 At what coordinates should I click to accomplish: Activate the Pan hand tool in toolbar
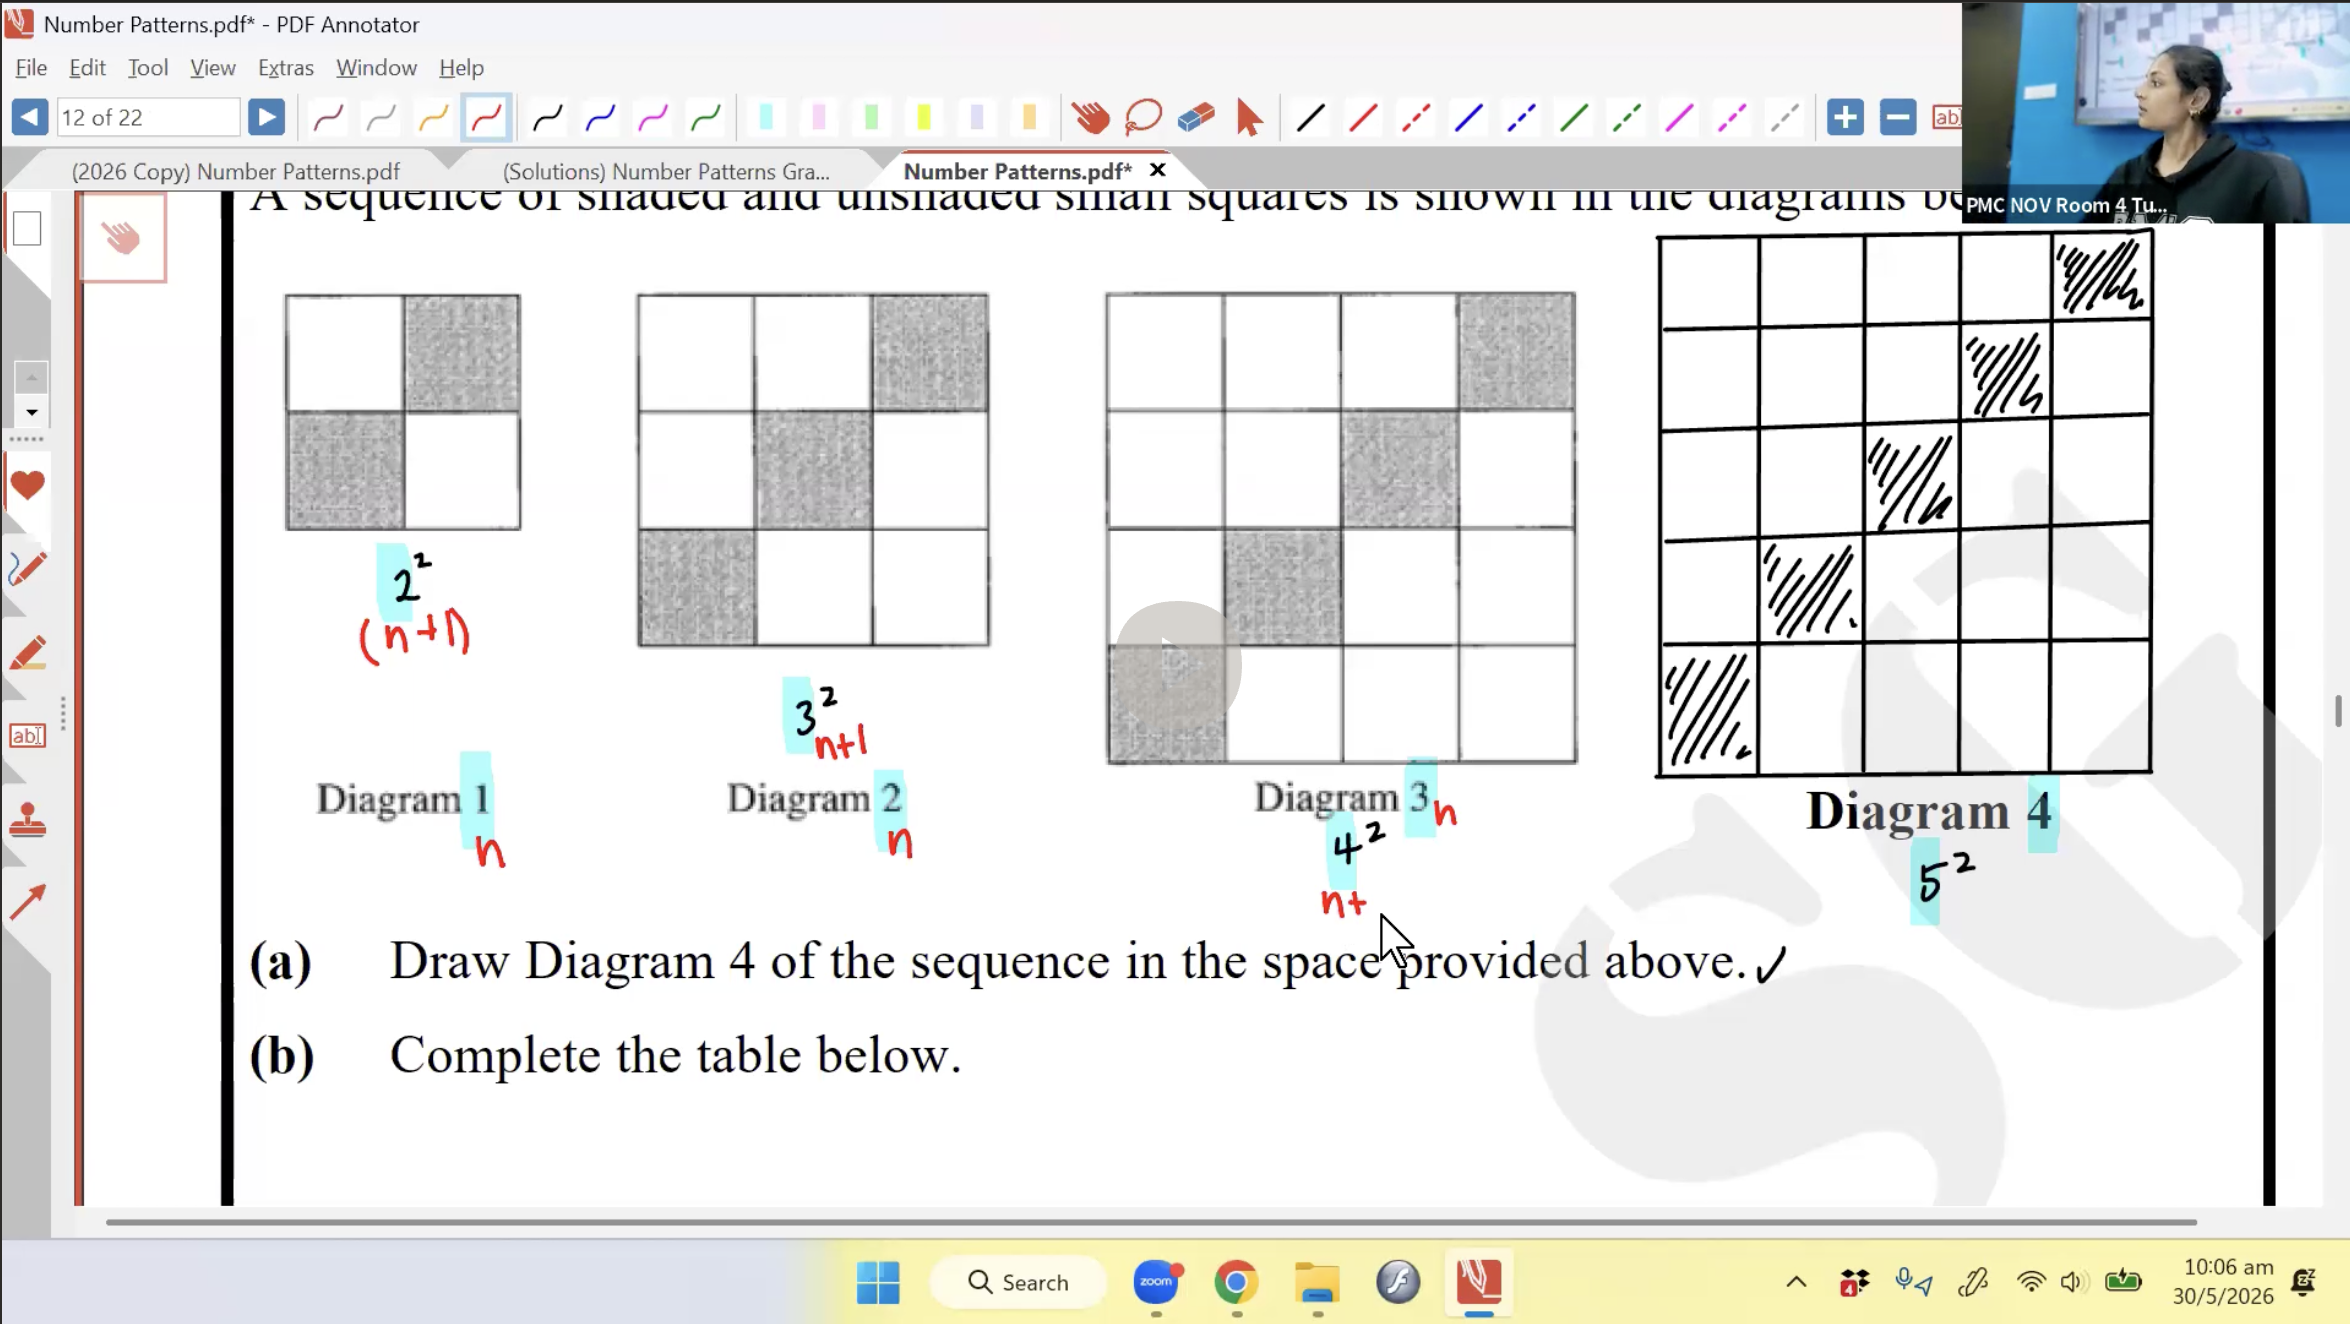[1090, 118]
